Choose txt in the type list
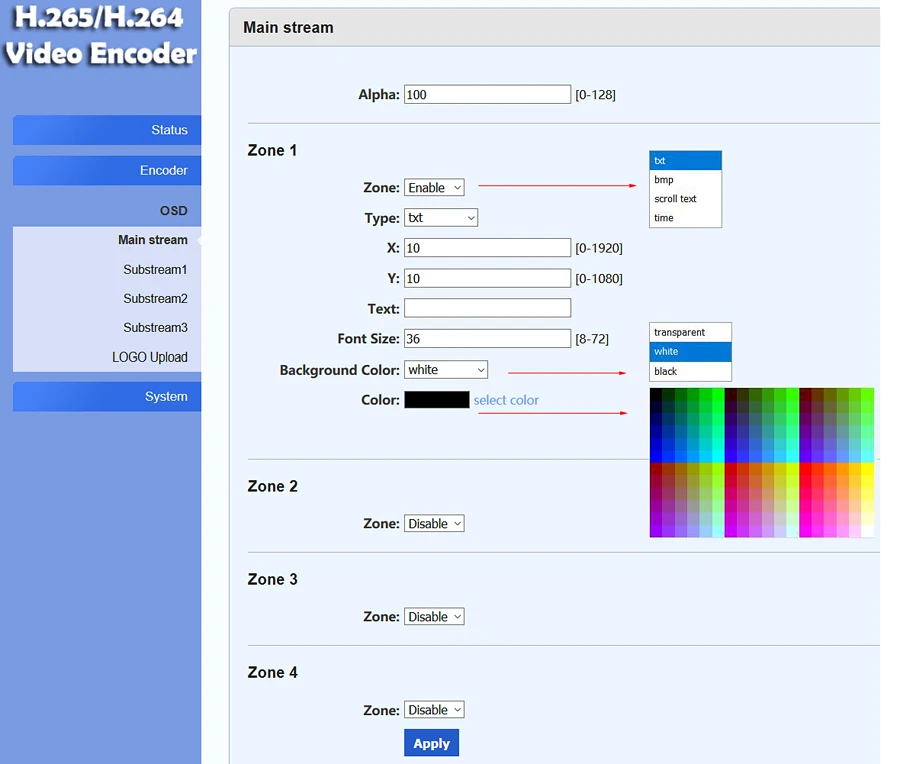The height and width of the screenshot is (764, 900). tap(685, 161)
